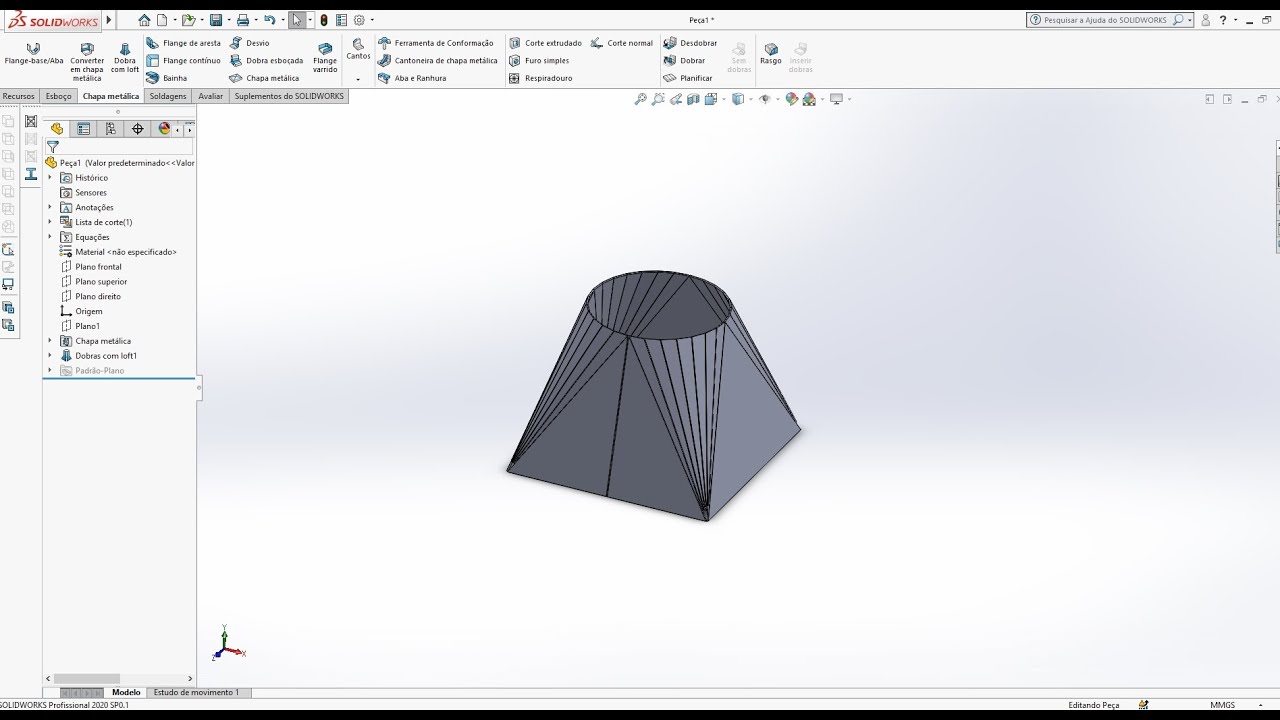Open DimXpertManager crosshair tab
The height and width of the screenshot is (720, 1280).
[138, 129]
